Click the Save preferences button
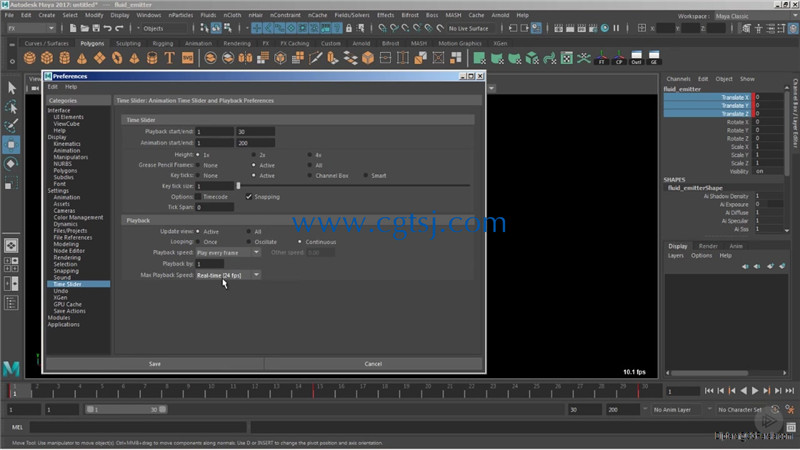The image size is (800, 450). [x=155, y=364]
